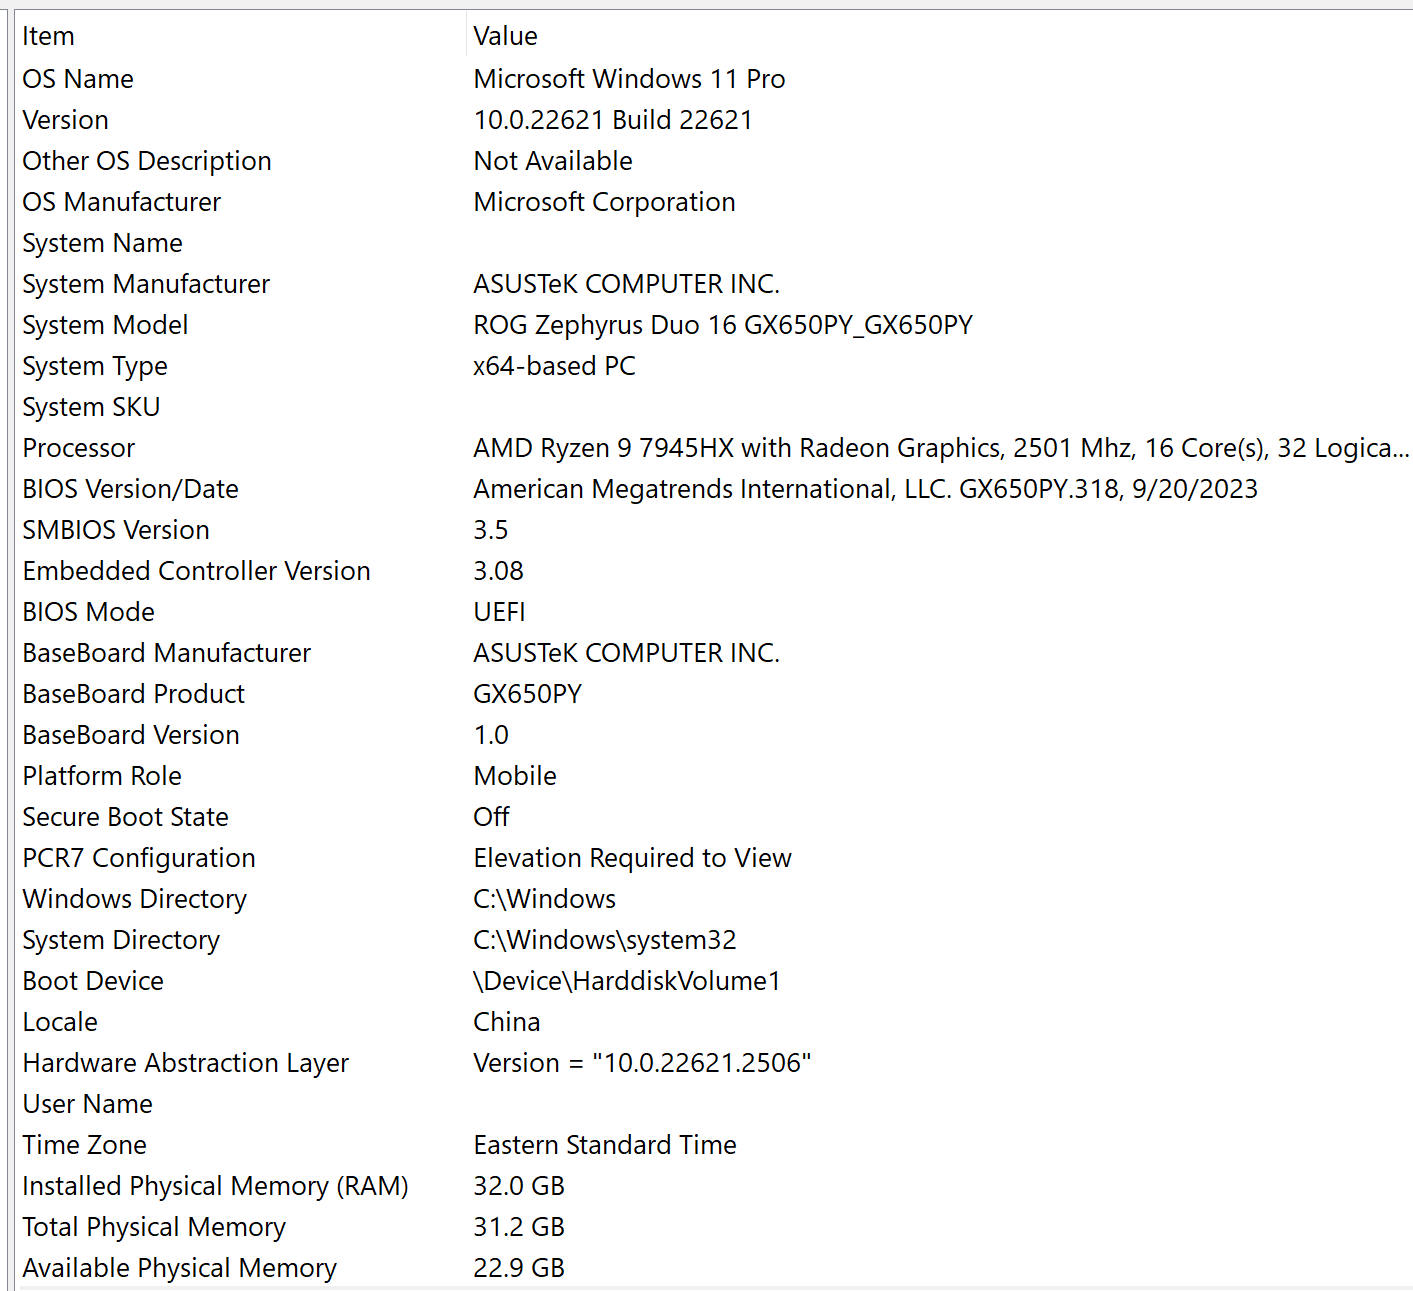The height and width of the screenshot is (1291, 1413).
Task: Select the Locale row label
Action: [x=60, y=1022]
